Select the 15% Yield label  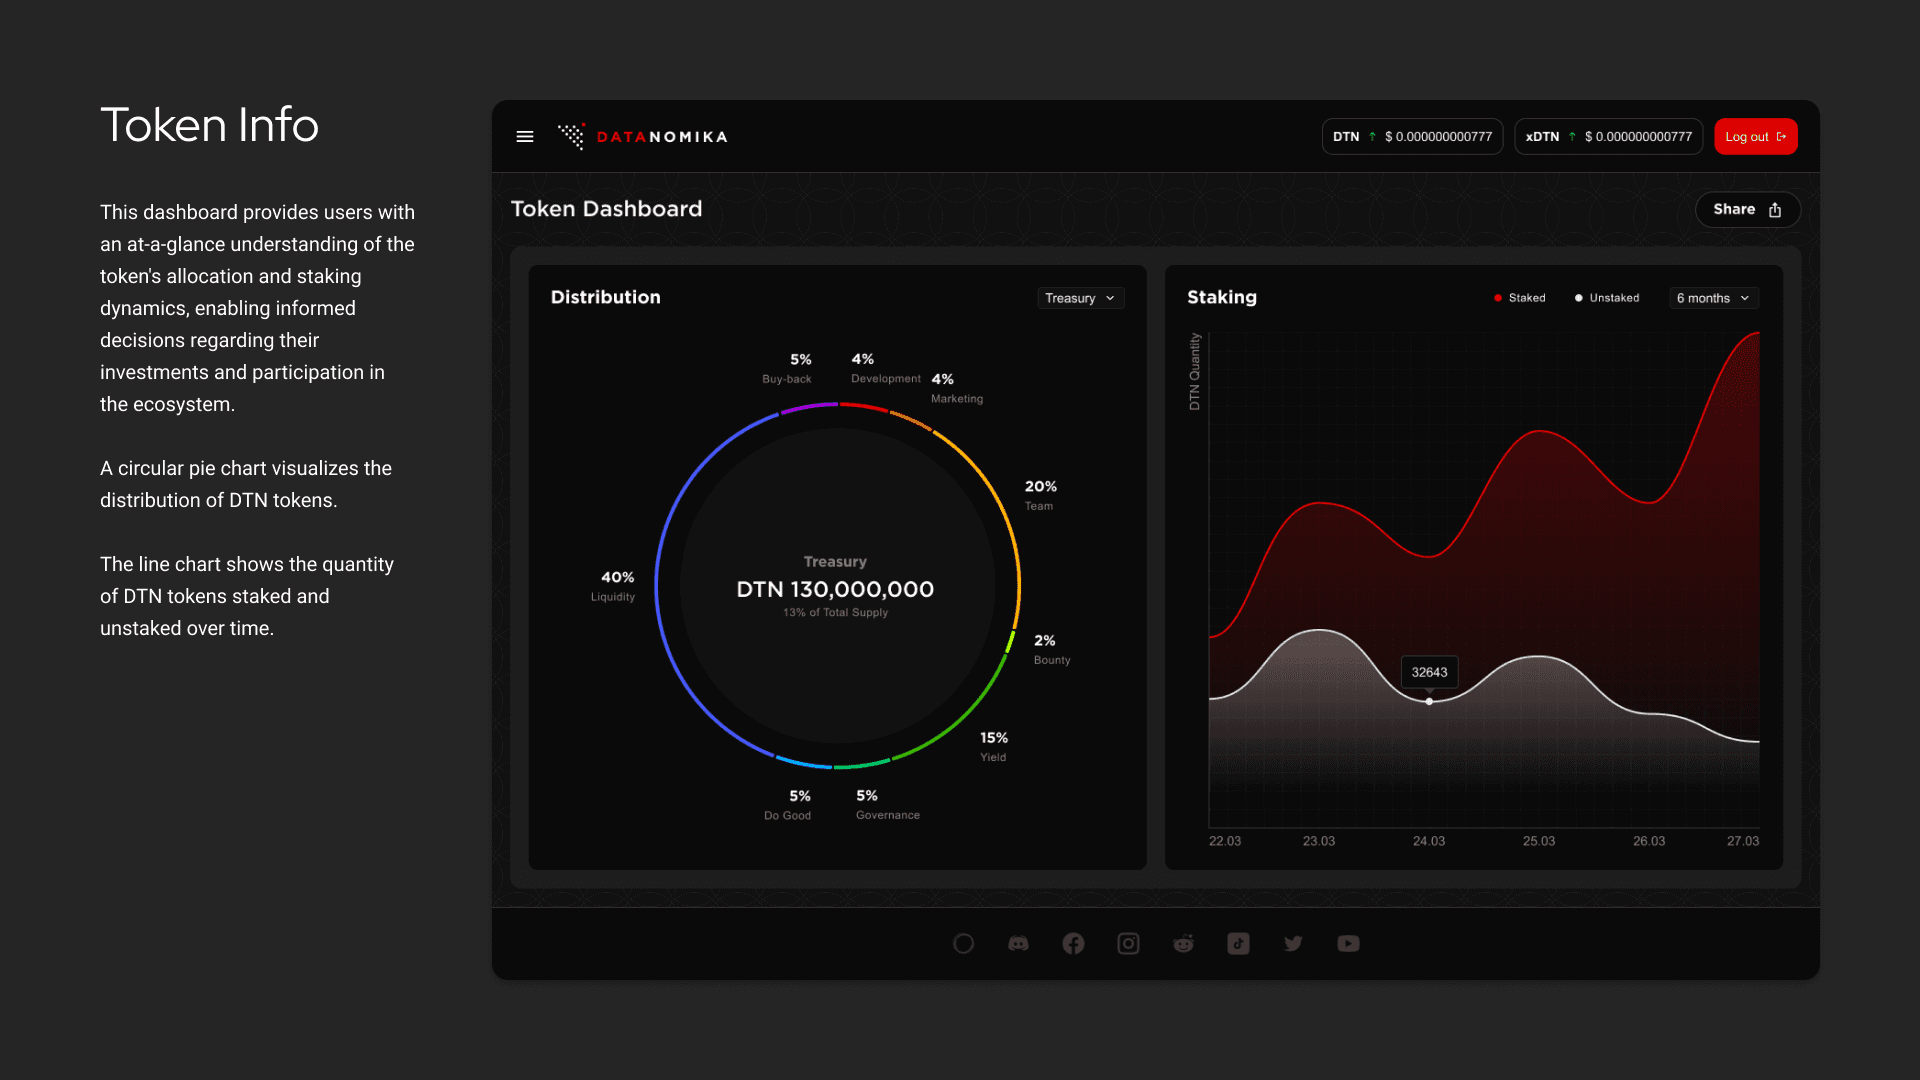click(993, 746)
